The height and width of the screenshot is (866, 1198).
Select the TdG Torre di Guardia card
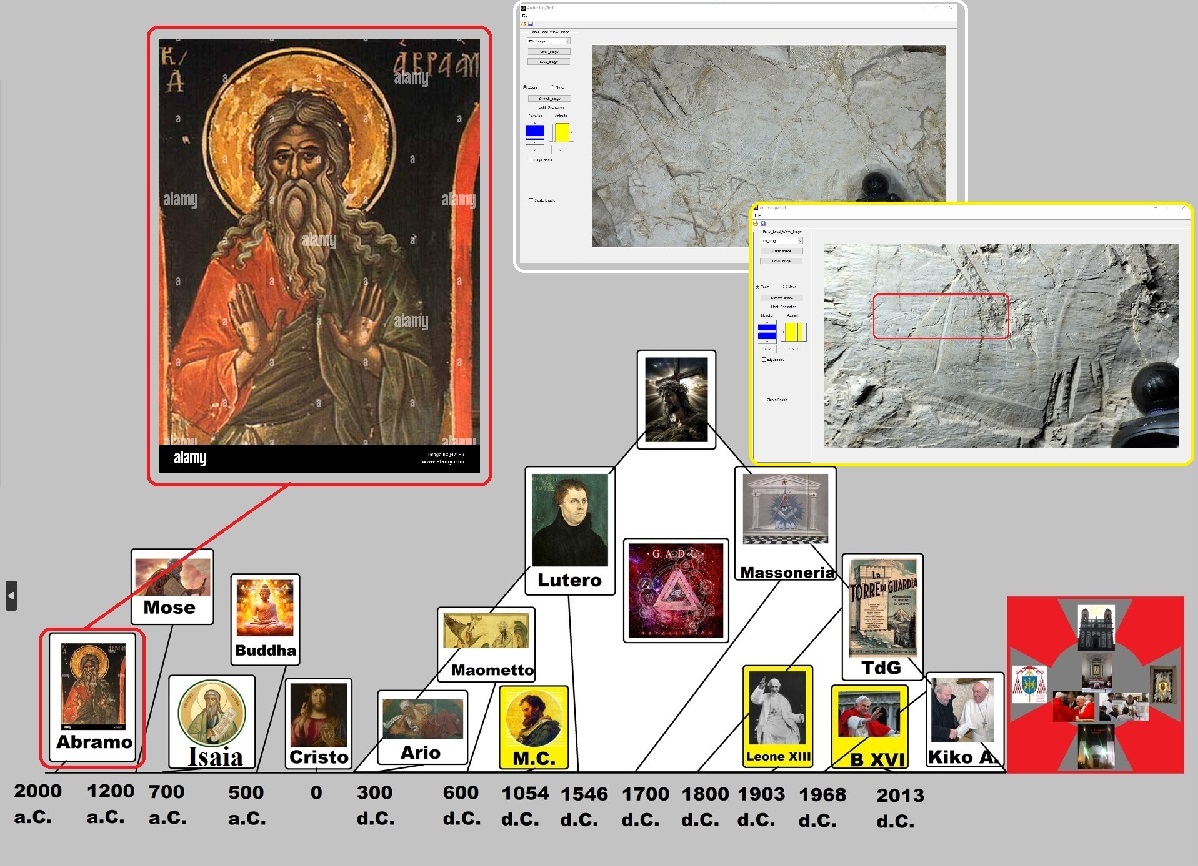pos(882,617)
